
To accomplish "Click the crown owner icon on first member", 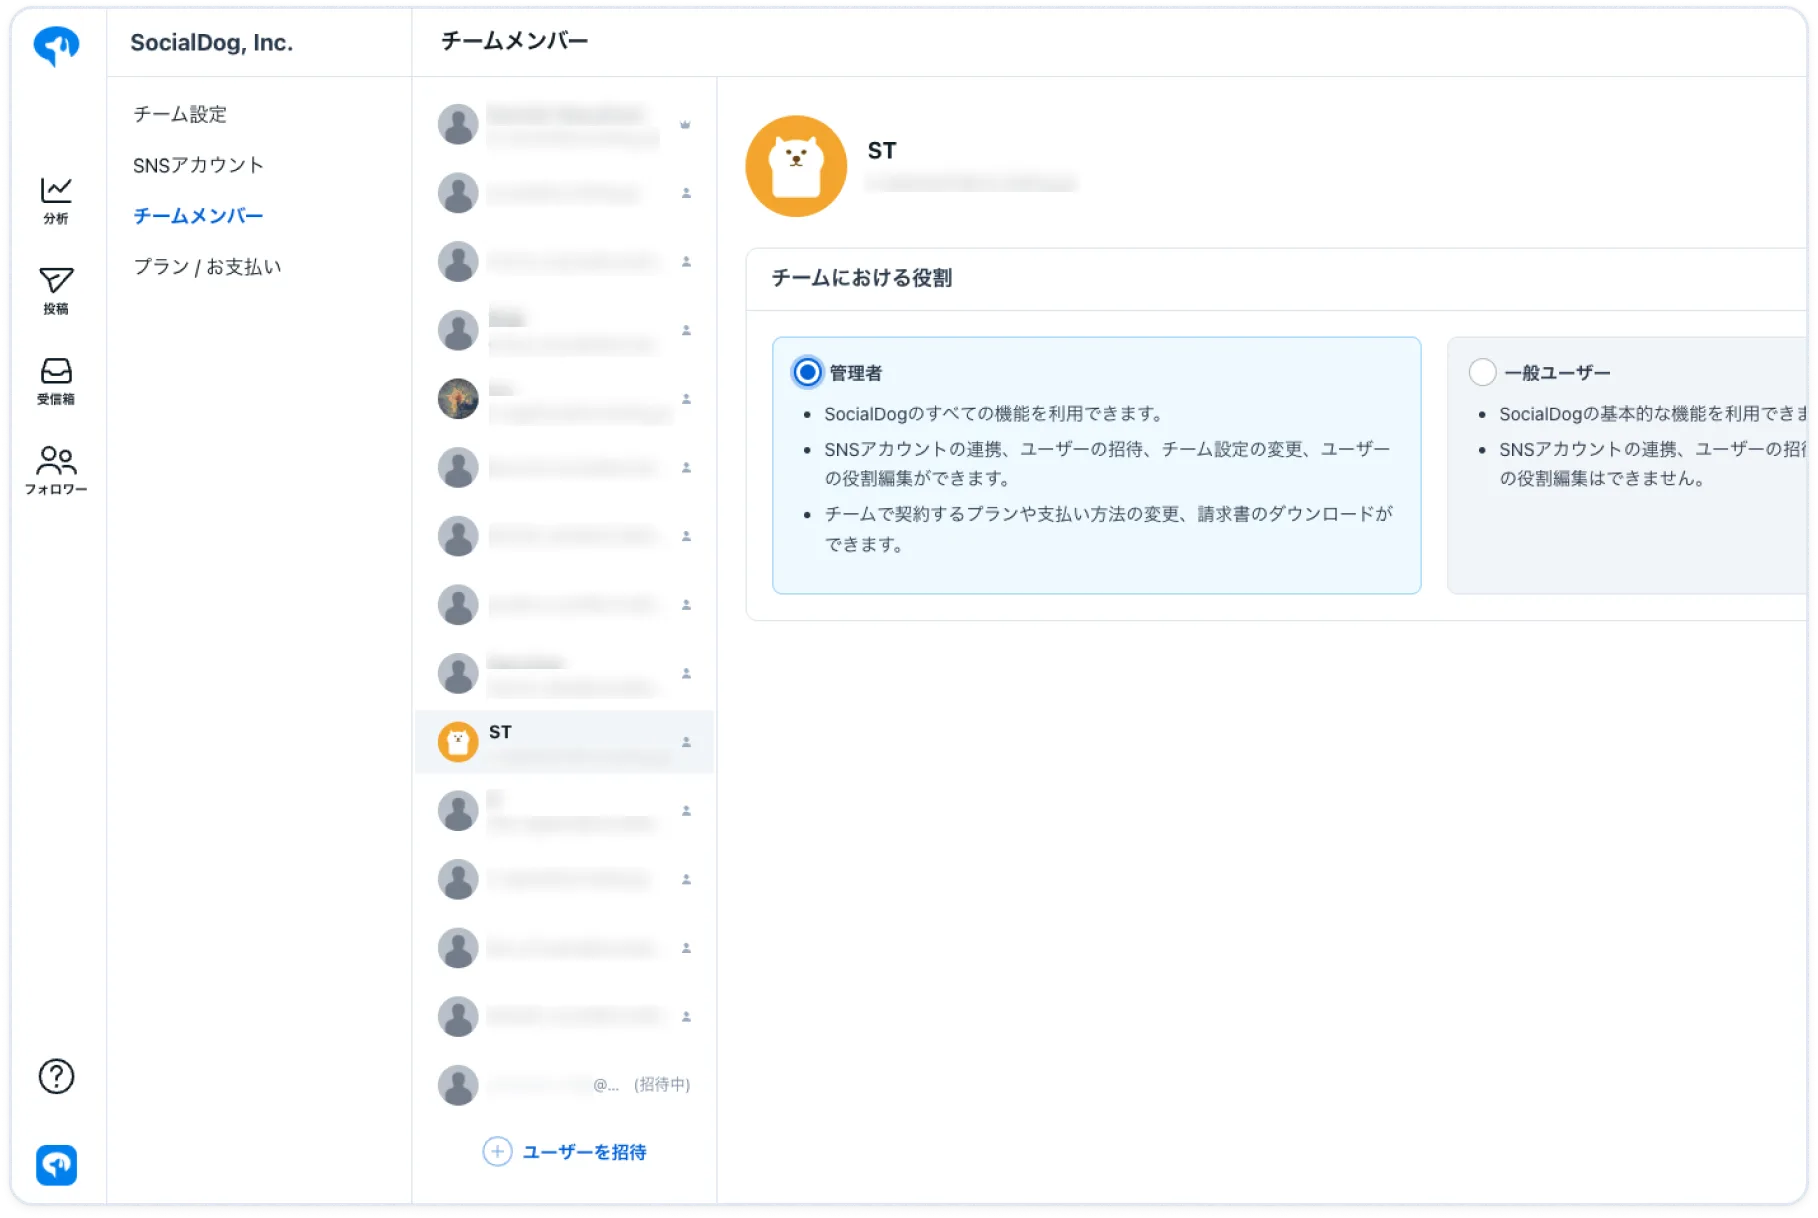I will [x=685, y=125].
